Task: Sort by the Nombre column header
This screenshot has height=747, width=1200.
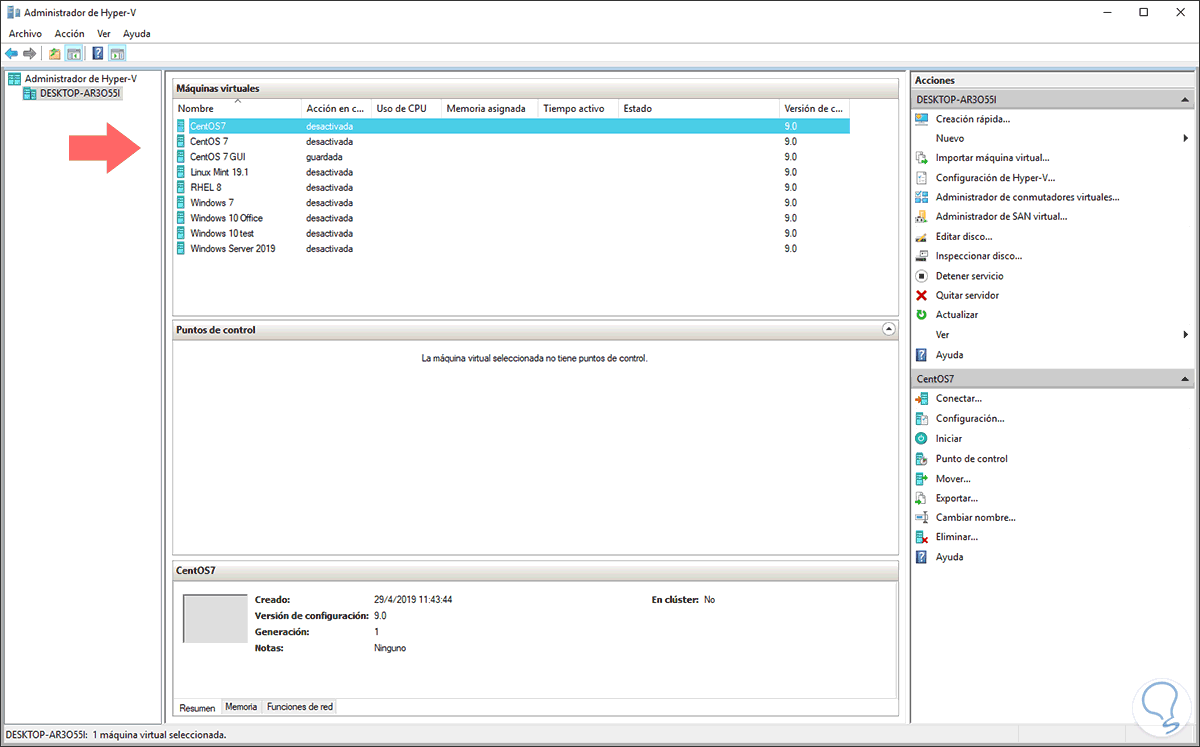Action: [x=237, y=108]
